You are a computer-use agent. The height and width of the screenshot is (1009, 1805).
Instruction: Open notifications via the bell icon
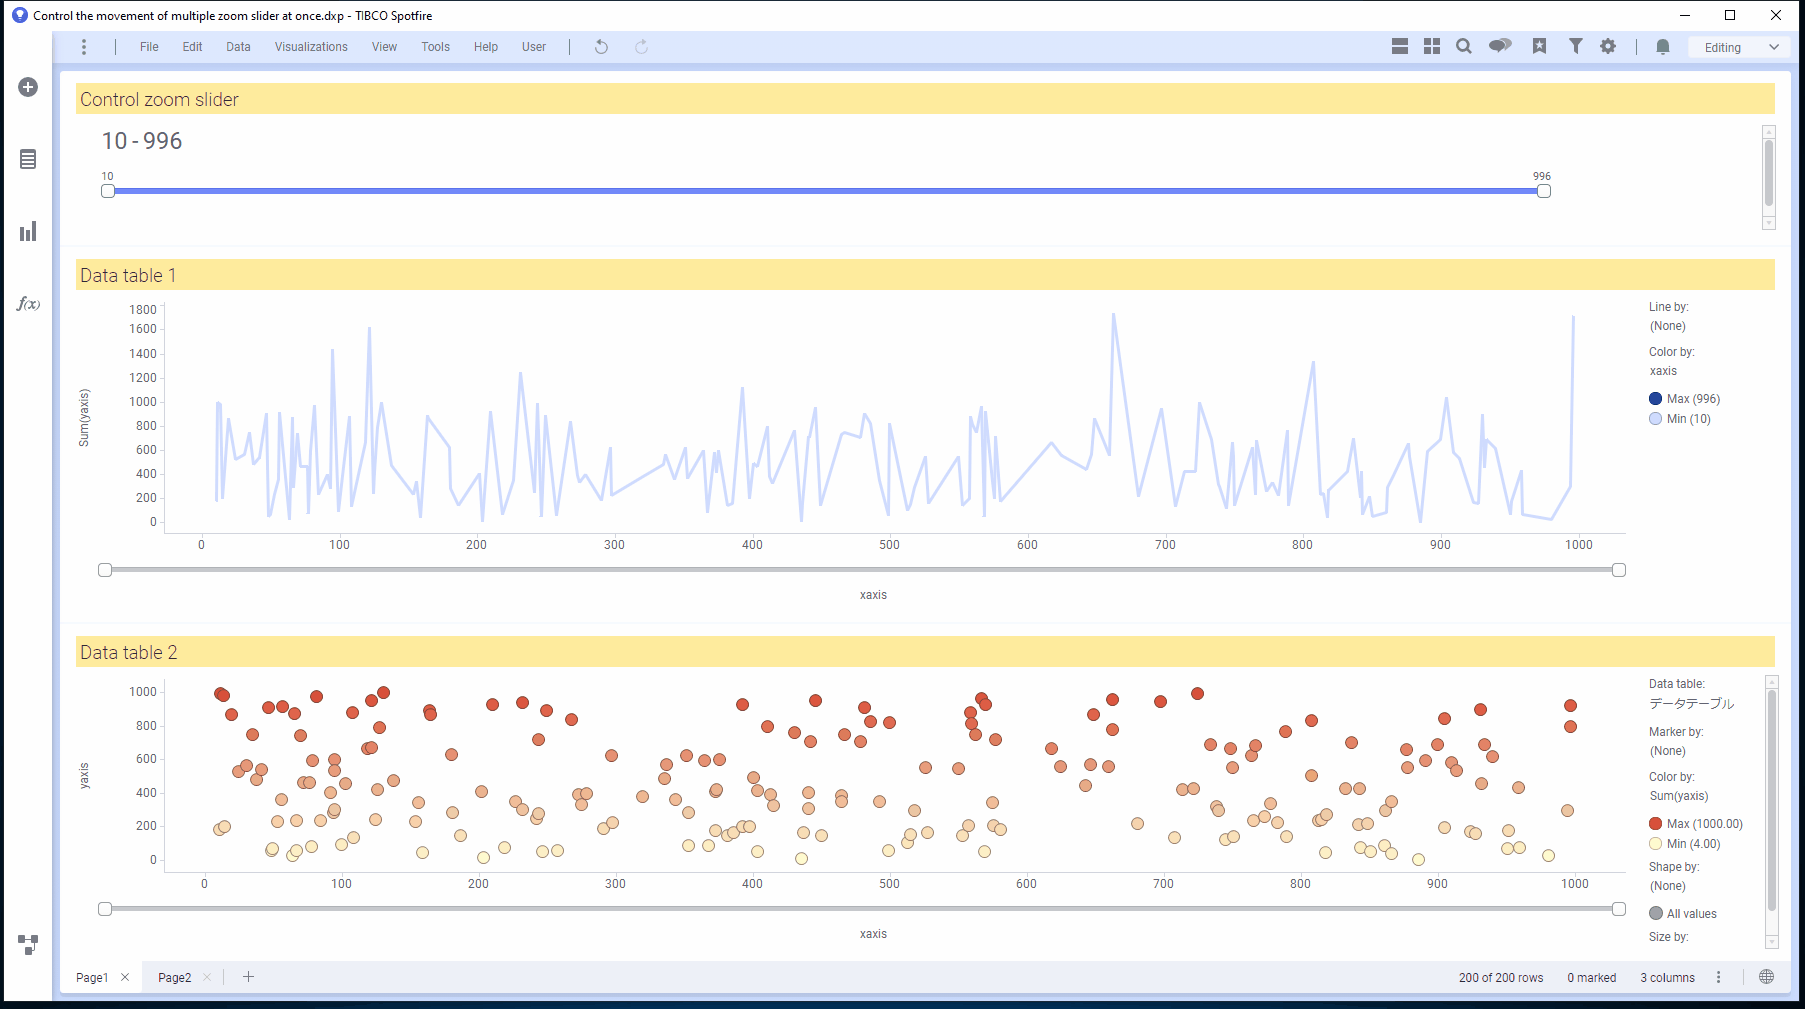pos(1662,46)
